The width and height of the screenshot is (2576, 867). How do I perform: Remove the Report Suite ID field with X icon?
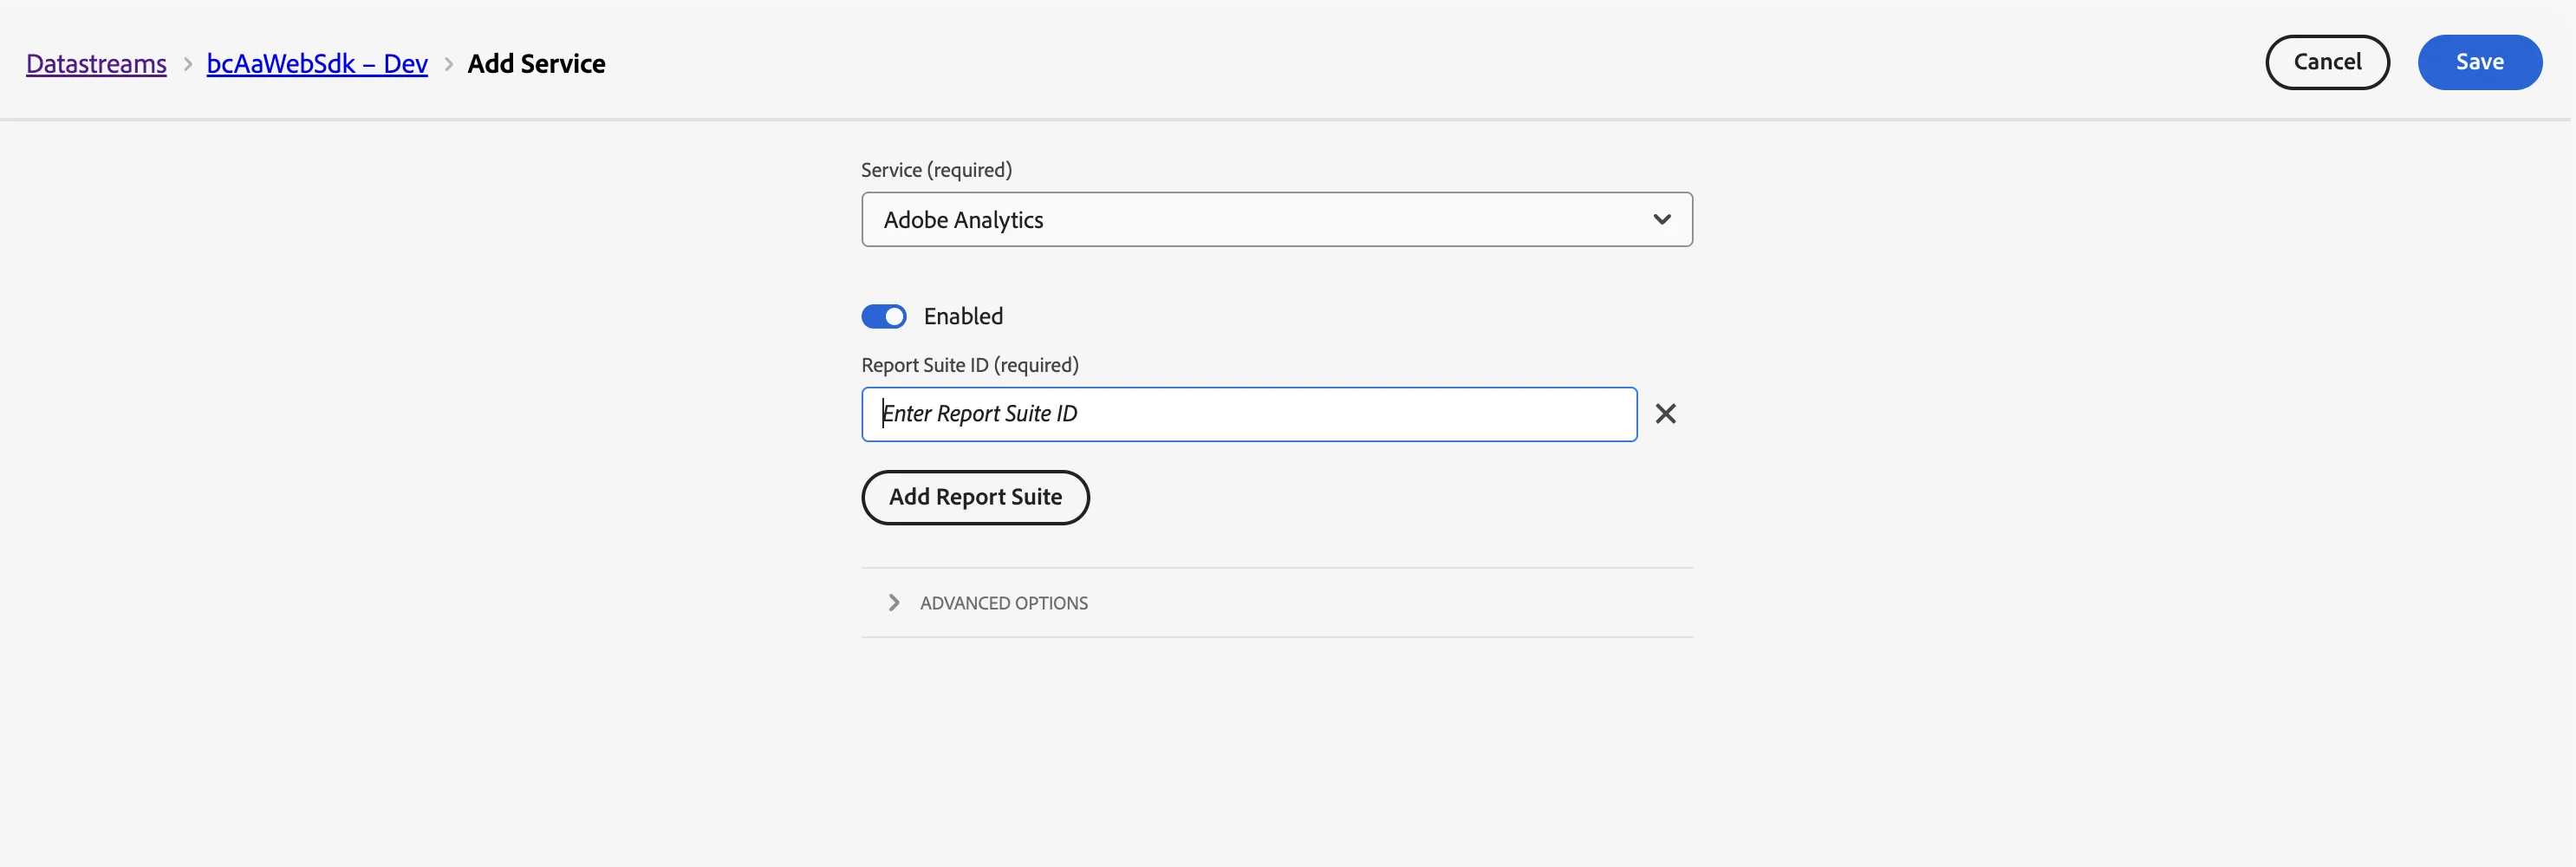(1665, 414)
